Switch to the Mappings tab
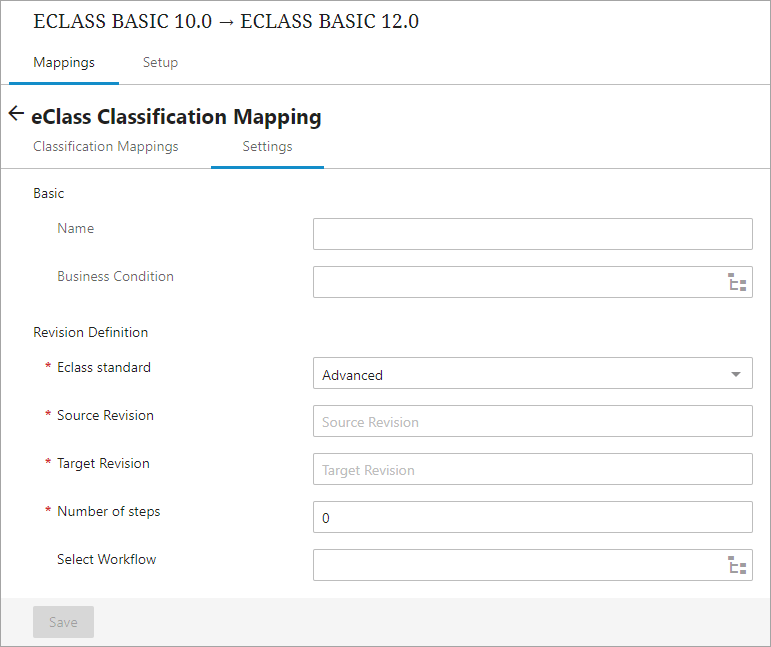Viewport: 771px width, 647px height. pyautogui.click(x=64, y=62)
